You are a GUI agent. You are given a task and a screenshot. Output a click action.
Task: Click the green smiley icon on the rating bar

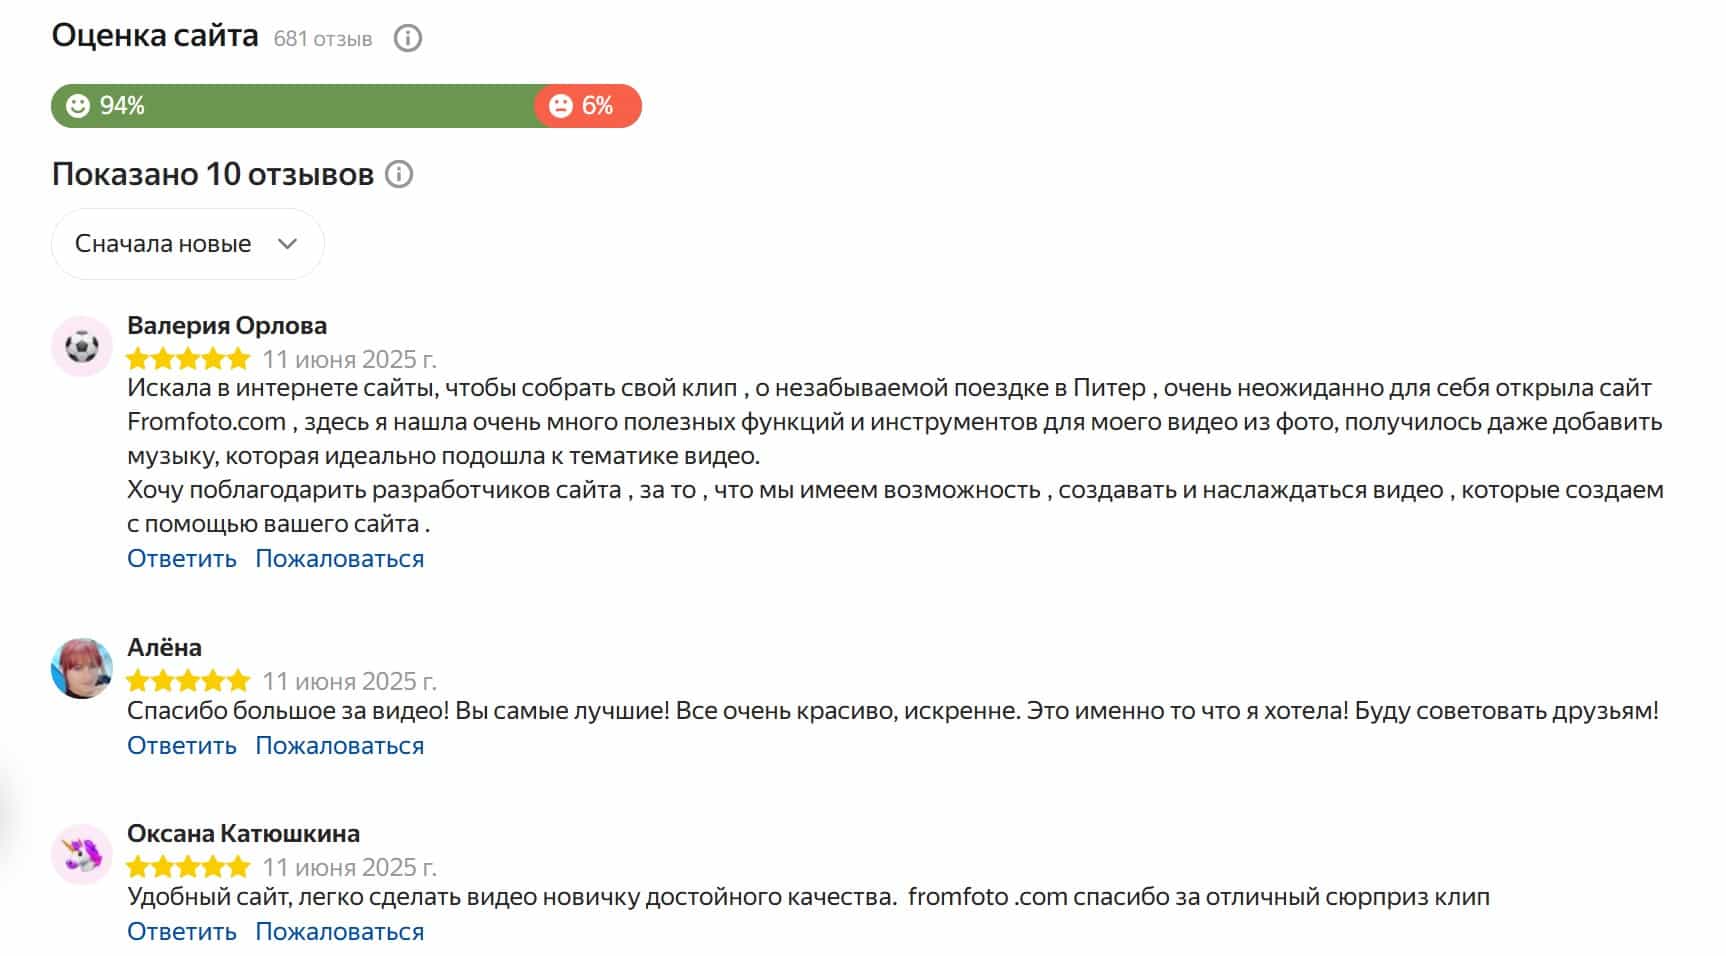click(79, 104)
